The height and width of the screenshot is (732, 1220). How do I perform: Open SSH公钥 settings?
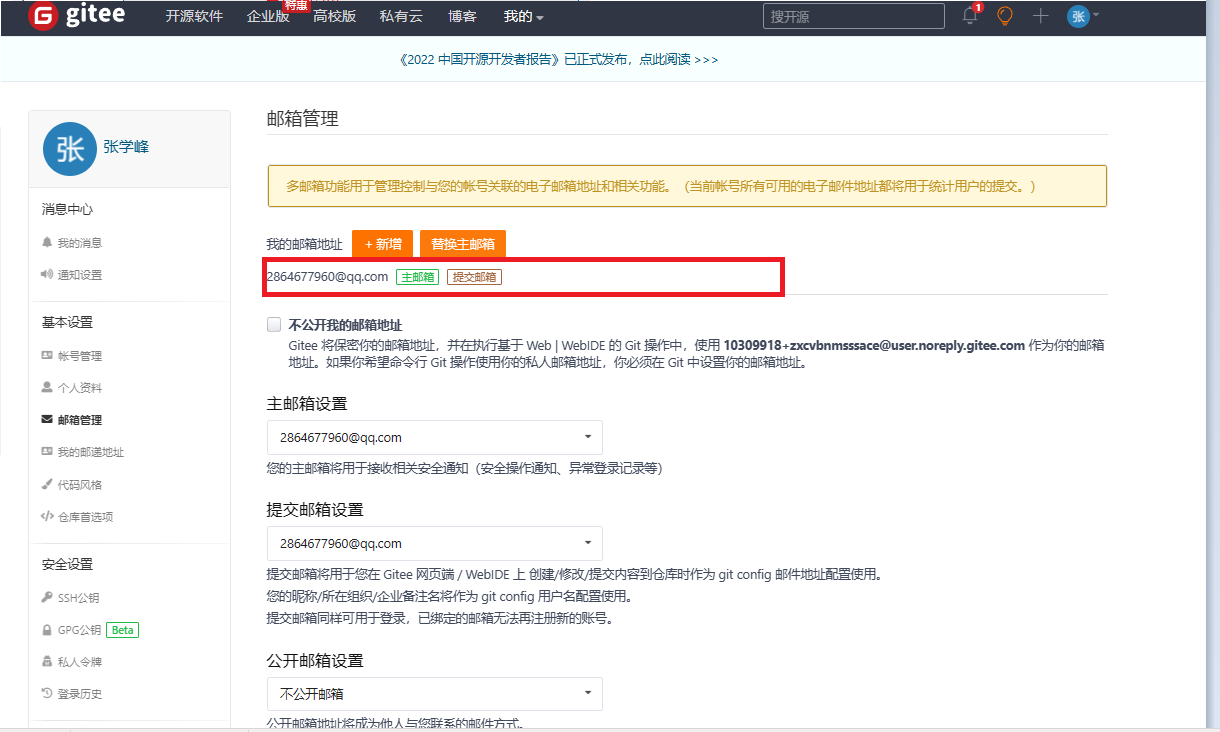pos(78,598)
